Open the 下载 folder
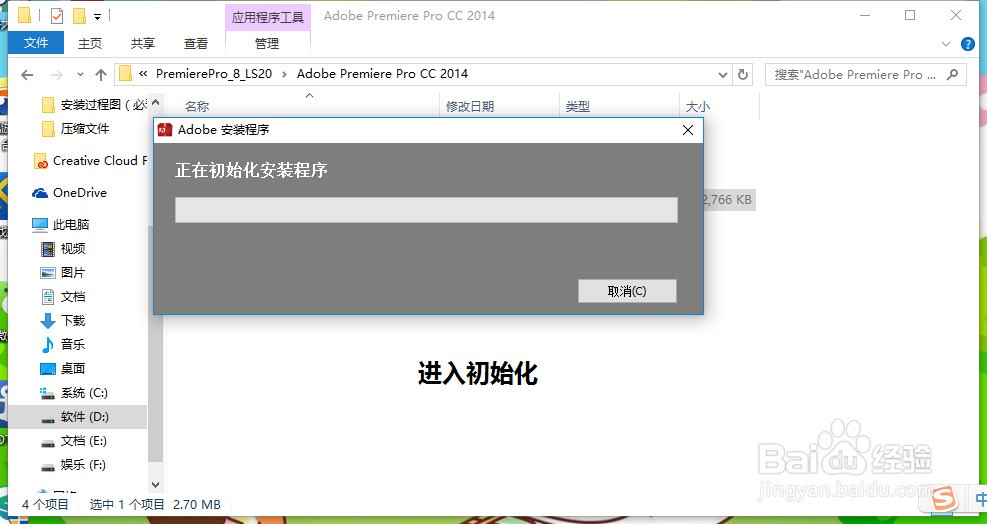Image resolution: width=987 pixels, height=524 pixels. tap(63, 321)
